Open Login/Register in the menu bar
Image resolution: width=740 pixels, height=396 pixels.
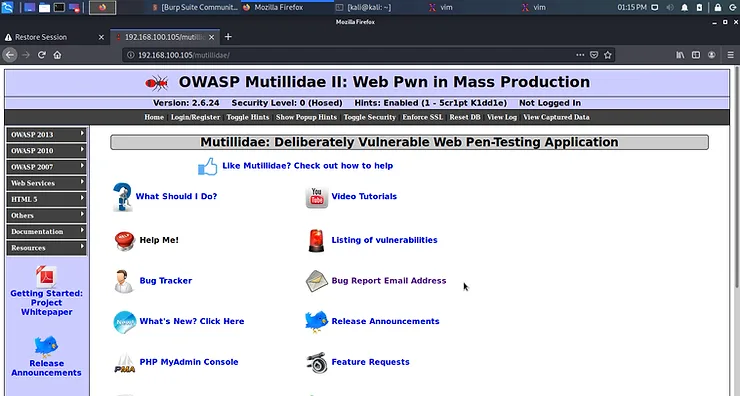[195, 117]
